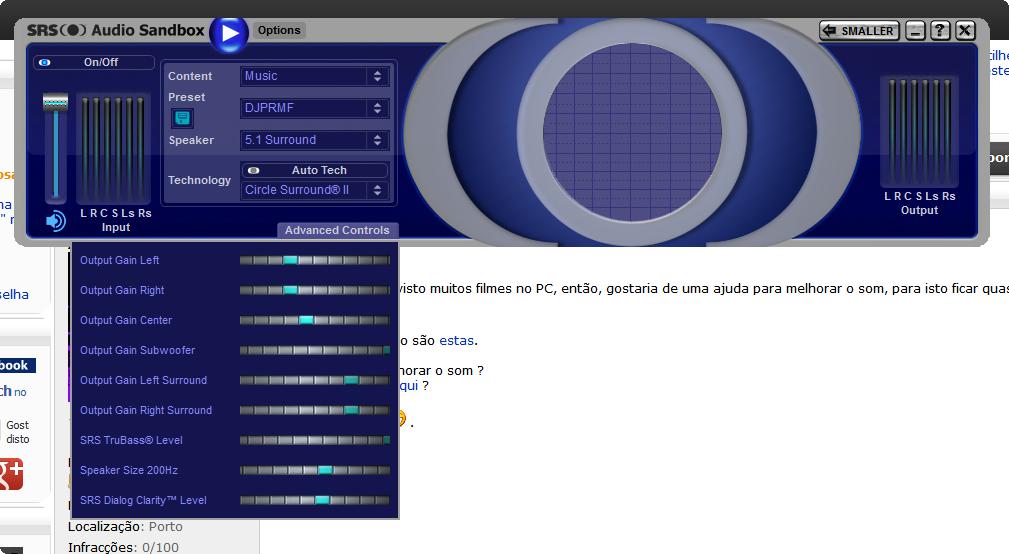
Task: Open the Preset dropdown showing DJPRMF
Action: tap(314, 108)
